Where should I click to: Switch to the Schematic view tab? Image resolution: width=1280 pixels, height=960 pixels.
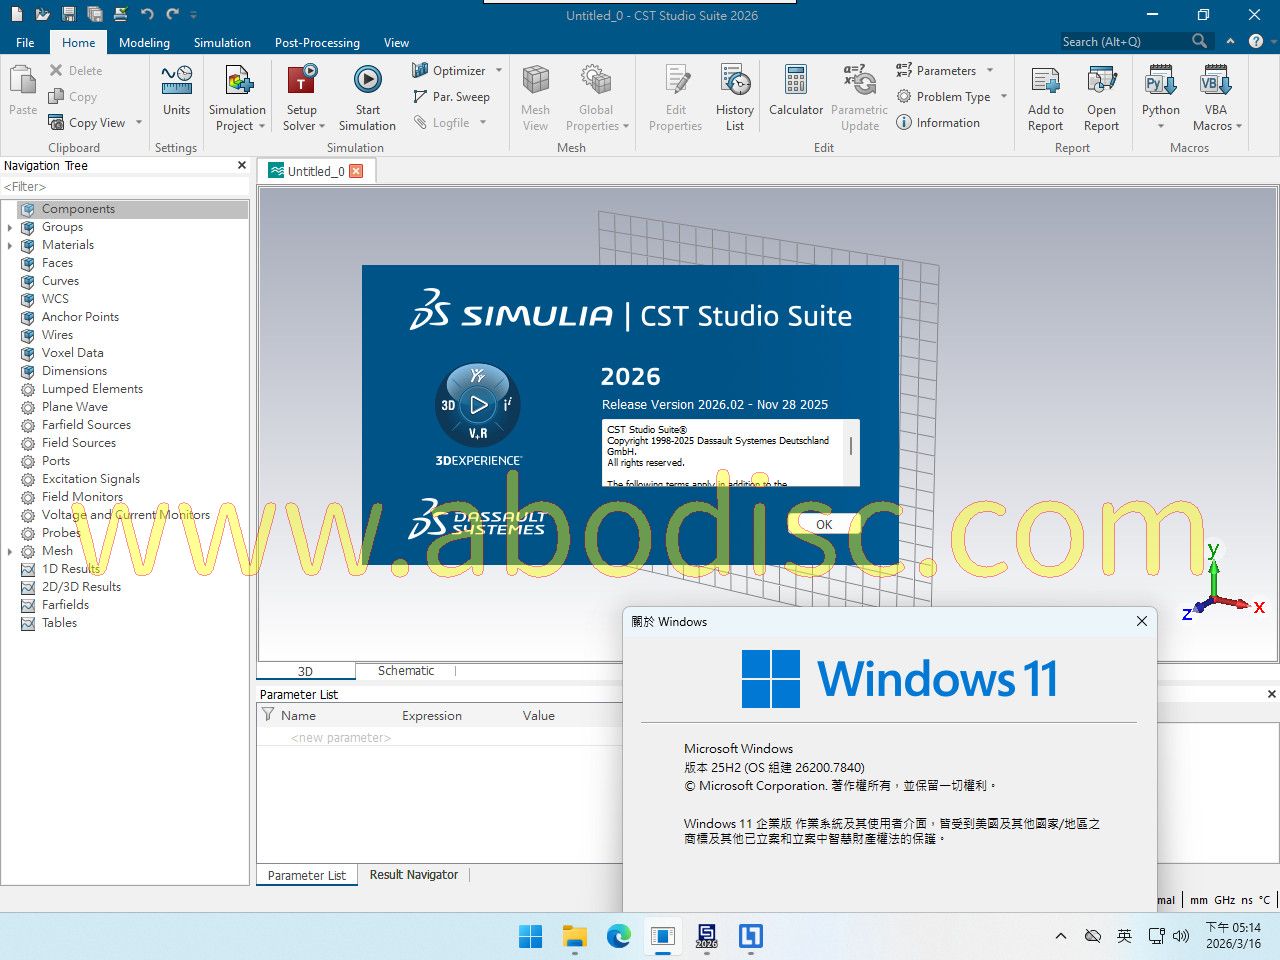click(x=405, y=671)
